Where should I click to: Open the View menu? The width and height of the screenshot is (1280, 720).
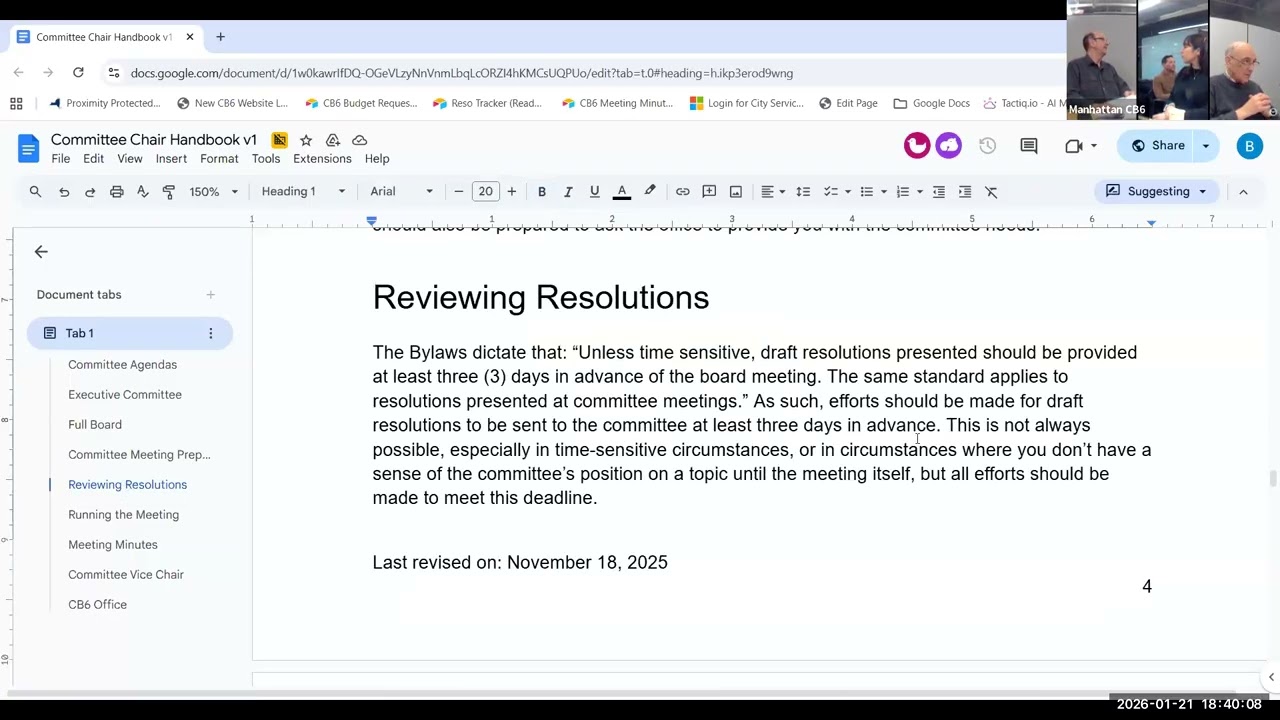click(x=130, y=159)
